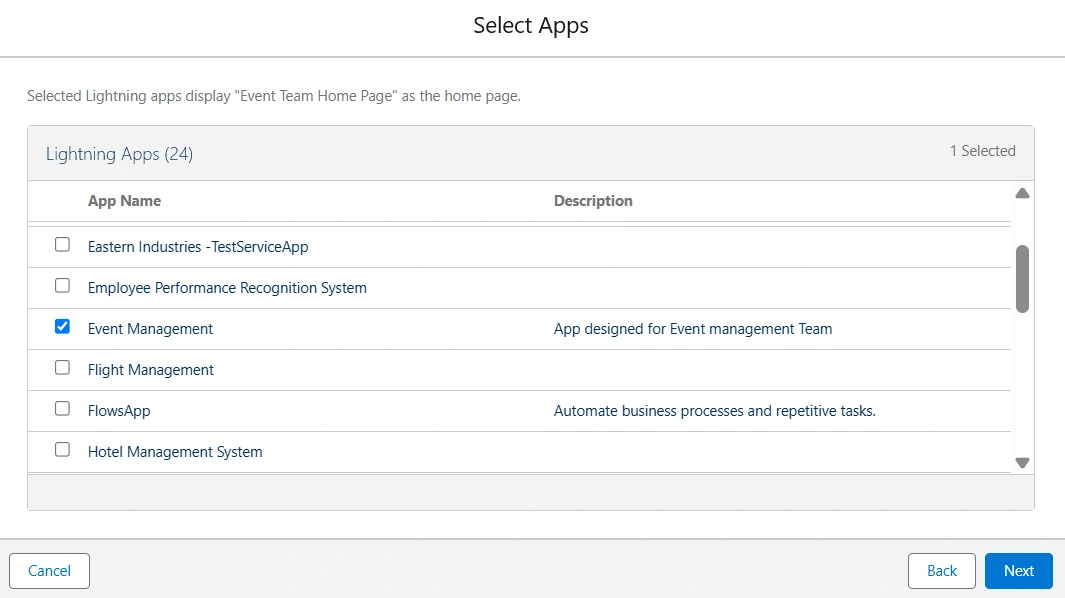
Task: Click the Flight Management row label
Action: click(x=150, y=369)
